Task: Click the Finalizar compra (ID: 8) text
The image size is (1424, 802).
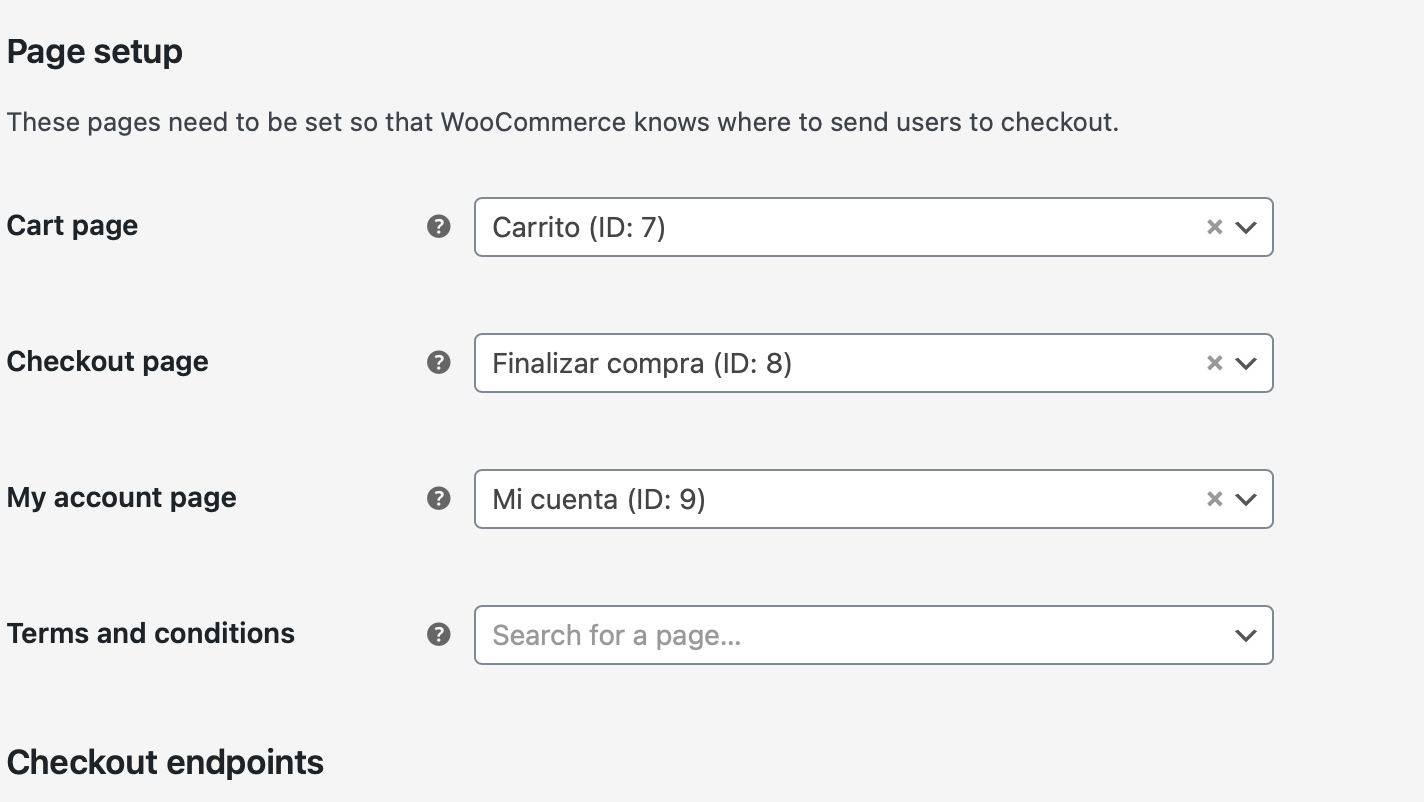Action: [642, 364]
